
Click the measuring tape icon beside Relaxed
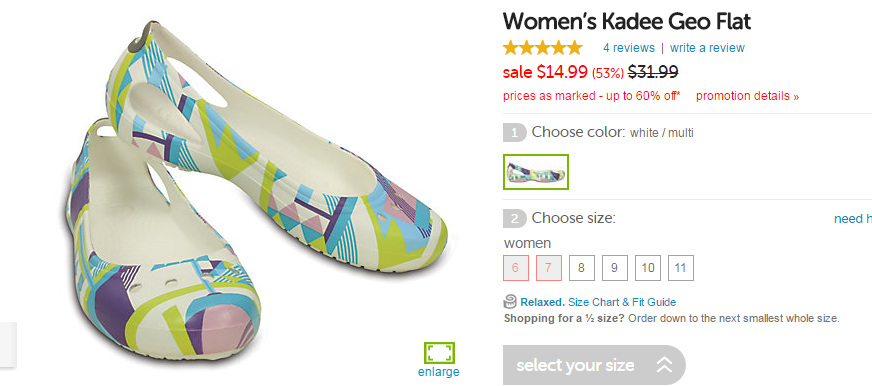pyautogui.click(x=510, y=303)
